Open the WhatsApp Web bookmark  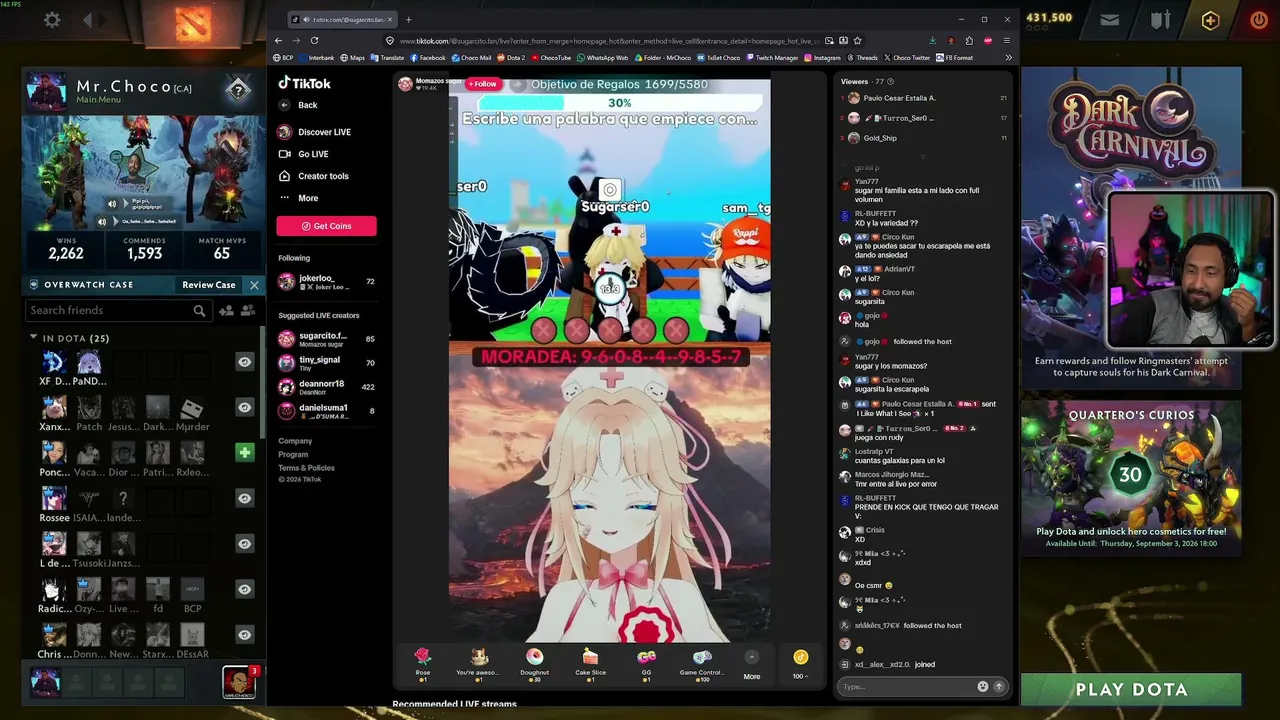click(601, 58)
